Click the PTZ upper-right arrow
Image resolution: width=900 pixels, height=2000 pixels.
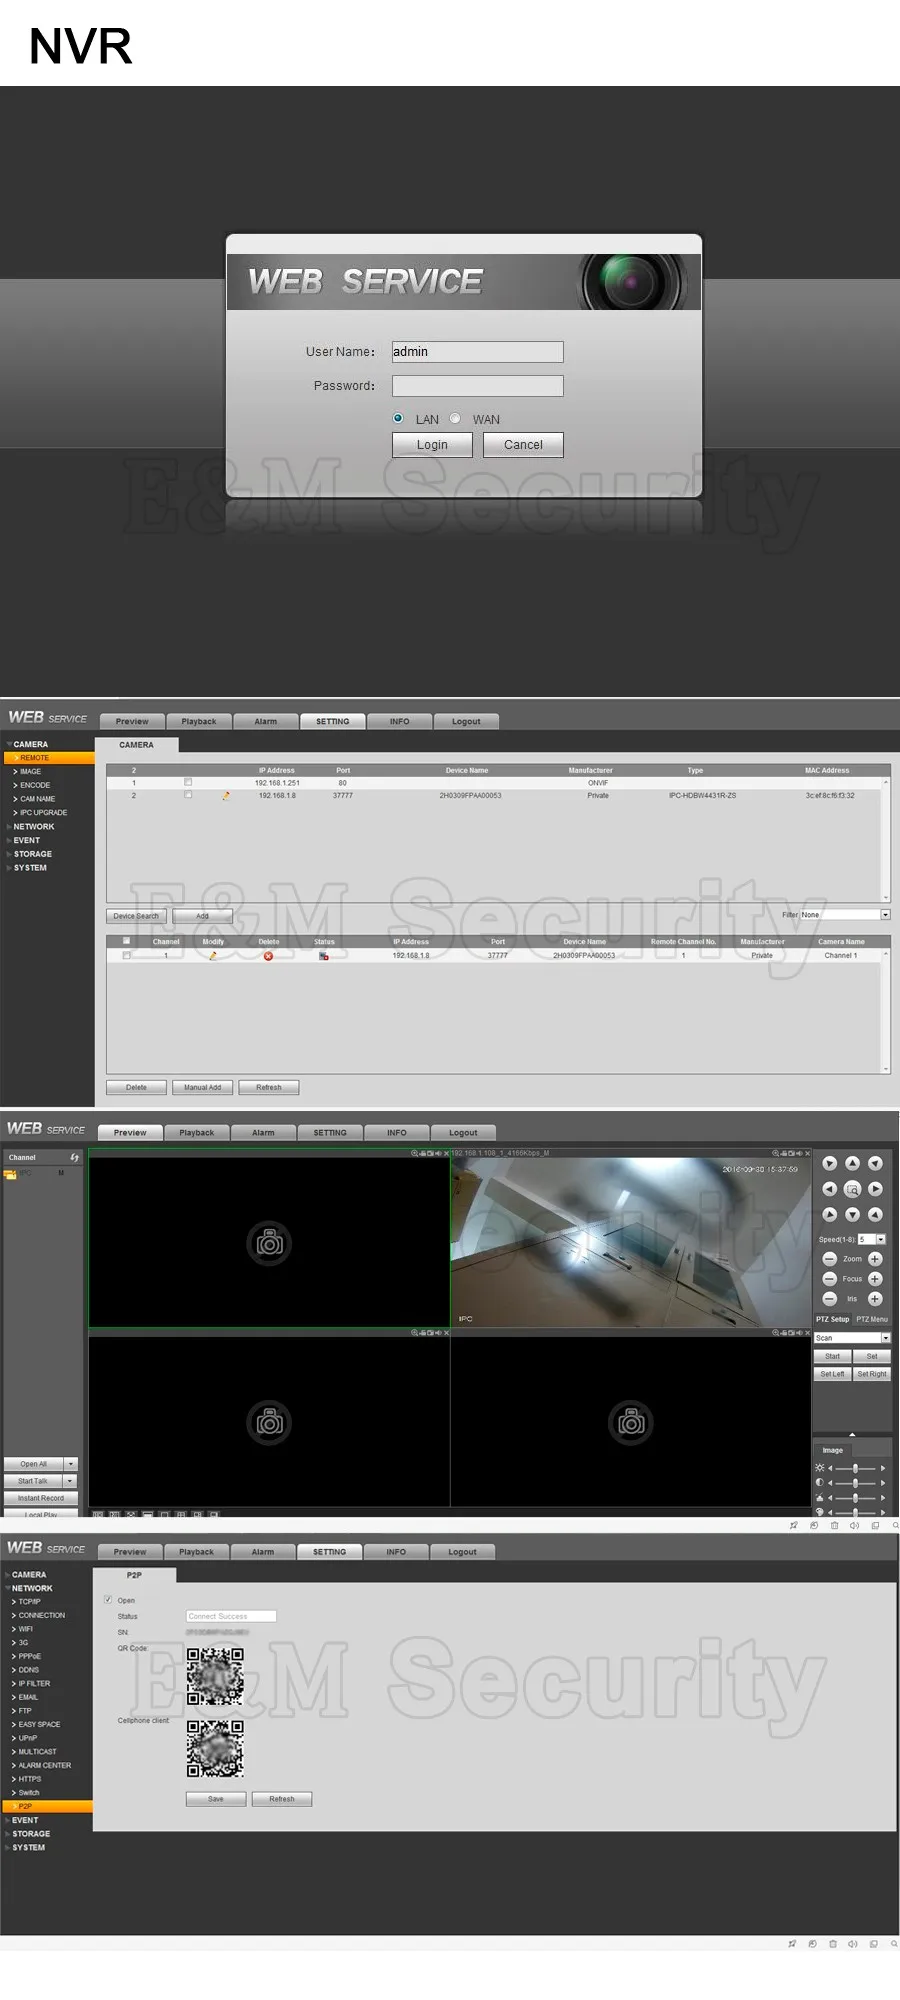point(875,1163)
